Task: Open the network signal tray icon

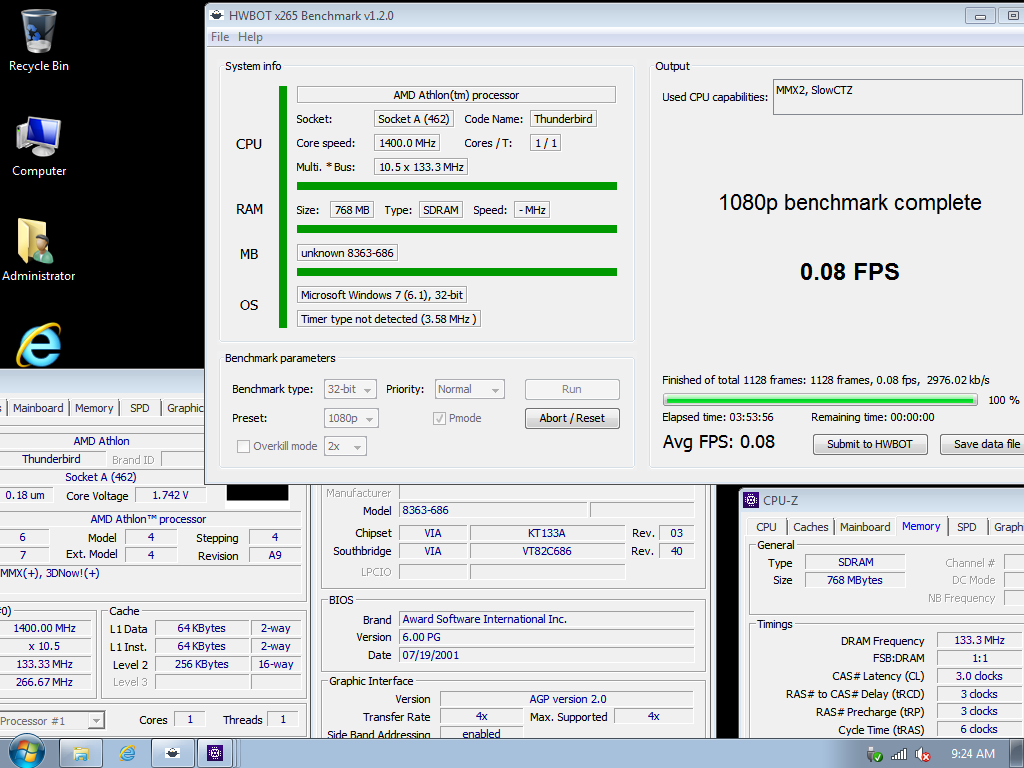Action: pos(899,754)
